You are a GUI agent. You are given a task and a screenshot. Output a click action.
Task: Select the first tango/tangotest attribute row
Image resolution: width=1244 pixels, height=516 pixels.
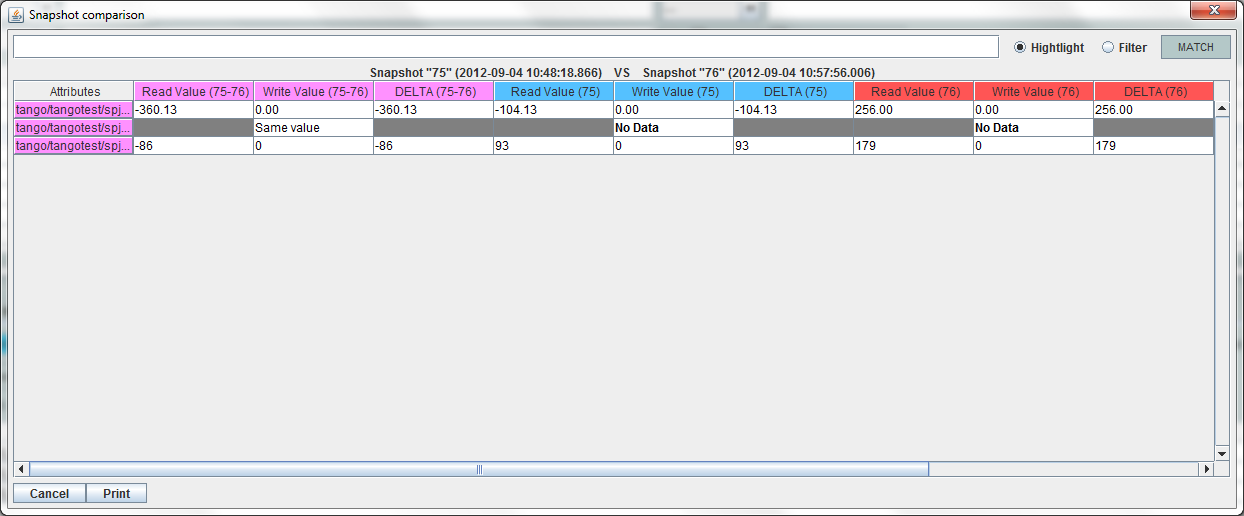click(x=74, y=110)
